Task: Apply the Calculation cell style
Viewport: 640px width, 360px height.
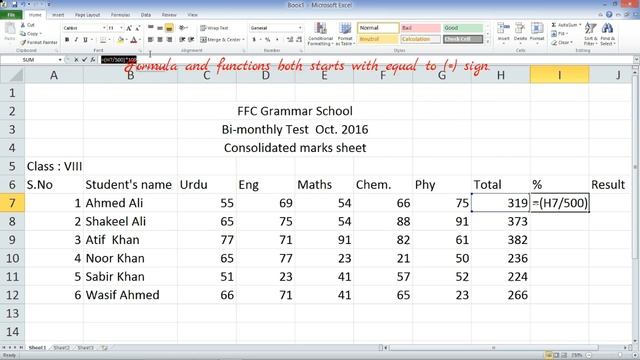Action: (420, 39)
